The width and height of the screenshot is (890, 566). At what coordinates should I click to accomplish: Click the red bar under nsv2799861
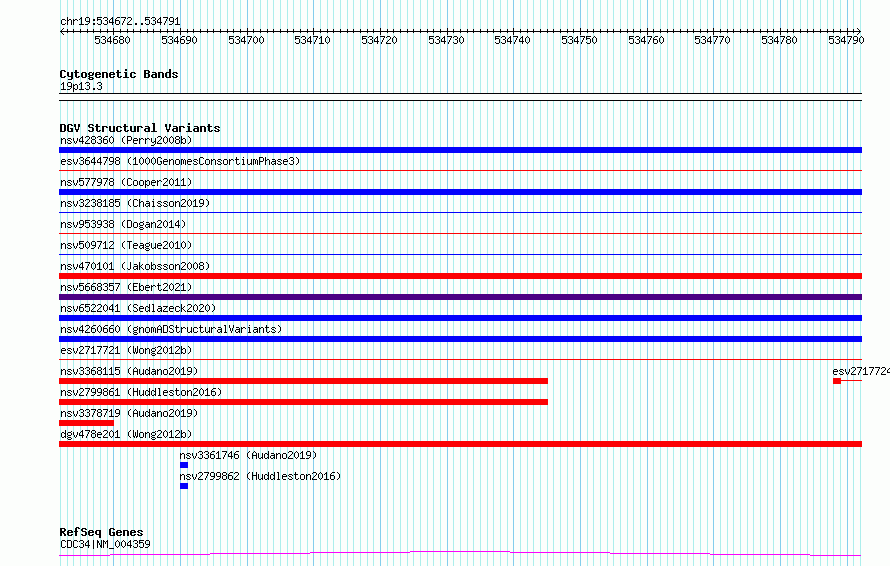[303, 402]
